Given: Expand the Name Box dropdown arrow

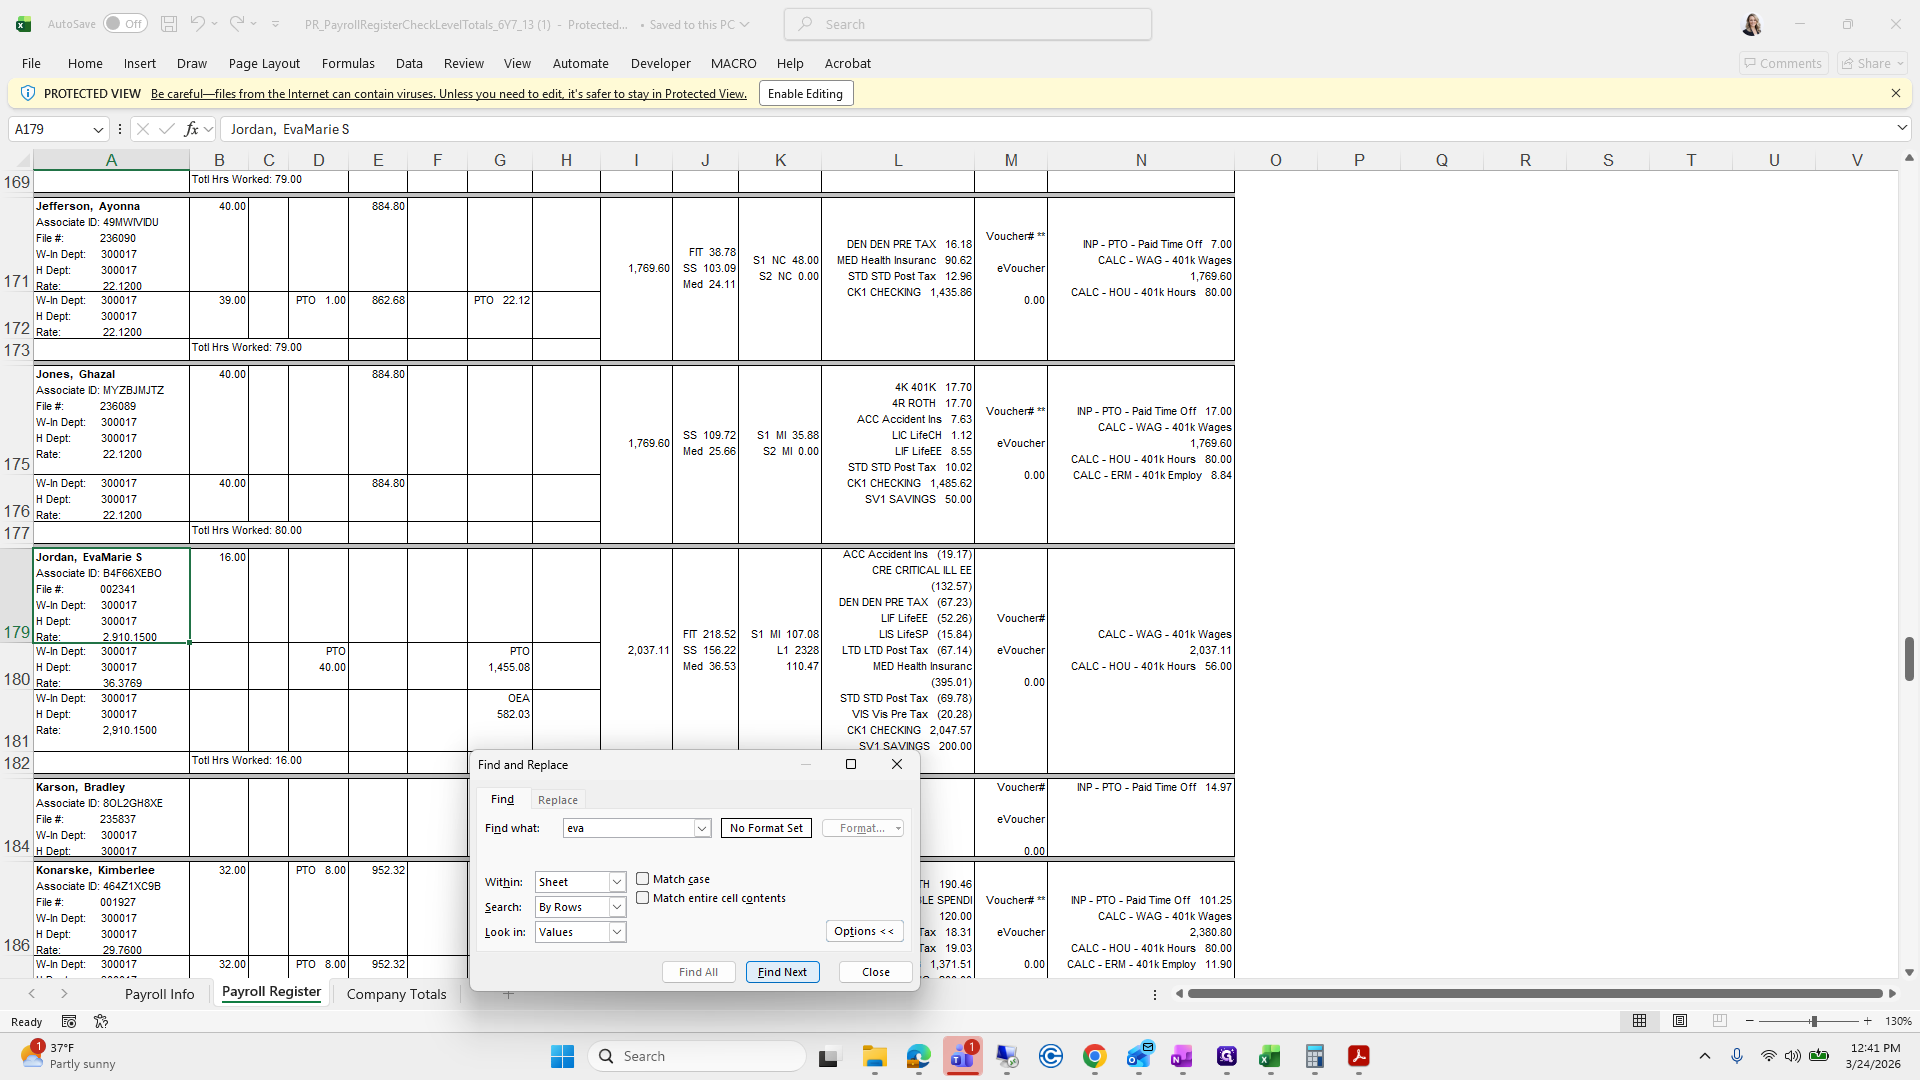Looking at the screenshot, I should click(98, 129).
